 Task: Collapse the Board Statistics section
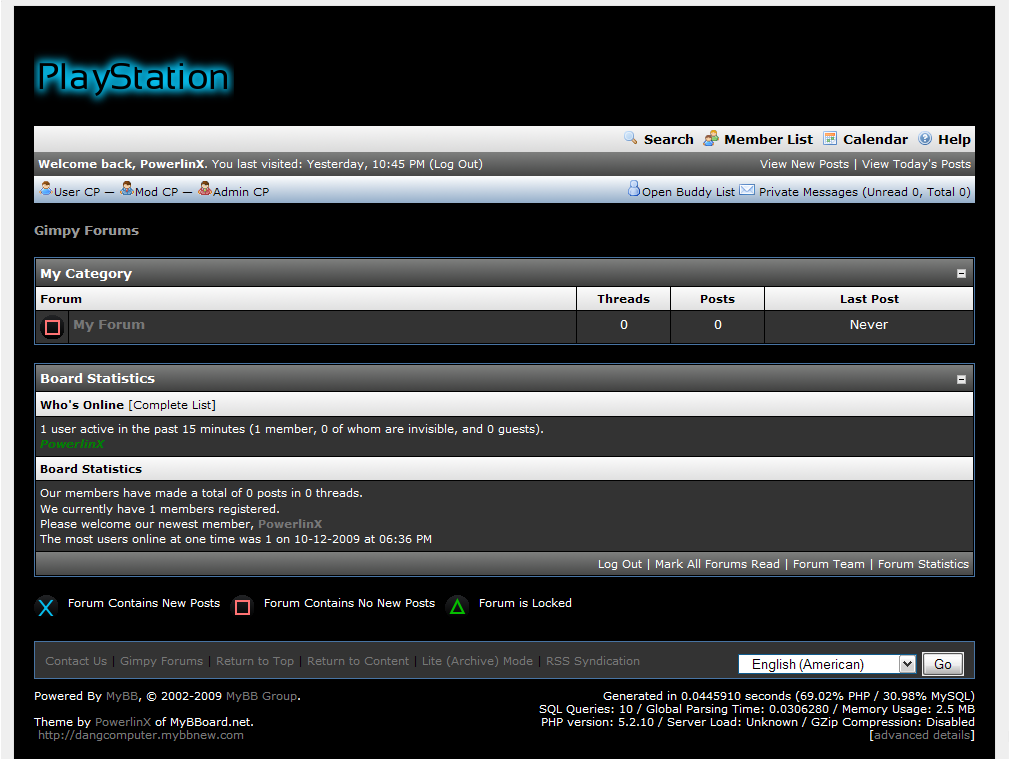coord(961,379)
